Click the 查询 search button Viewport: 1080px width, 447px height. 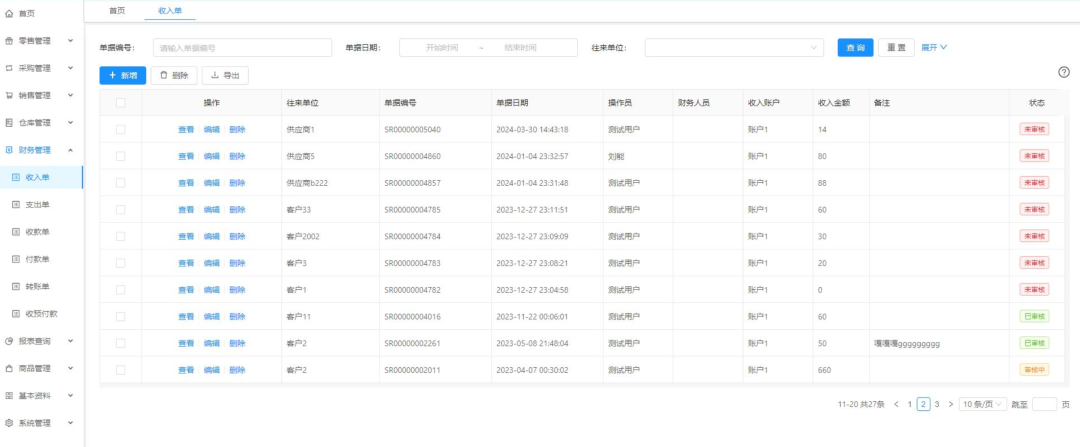[x=855, y=47]
